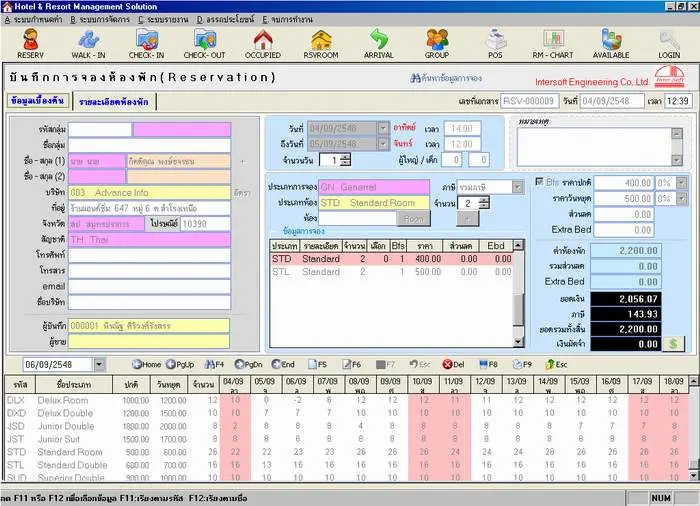This screenshot has width=700, height=506.
Task: Open the OCCUPIED rooms view
Action: pos(262,43)
